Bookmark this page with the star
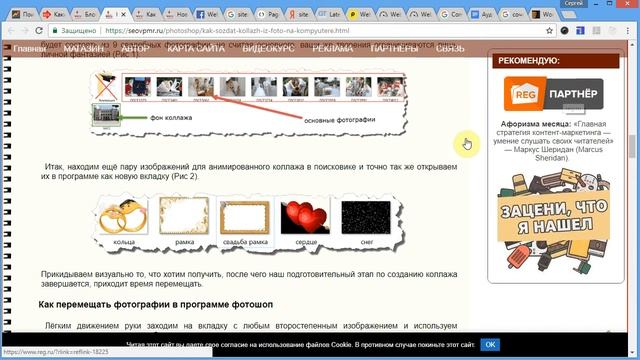This screenshot has height=360, width=640. [x=549, y=31]
